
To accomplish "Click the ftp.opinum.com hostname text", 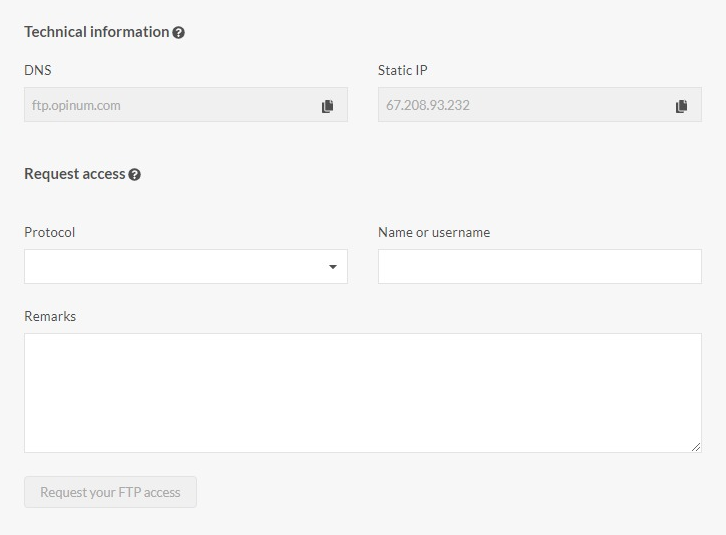I will (x=76, y=105).
